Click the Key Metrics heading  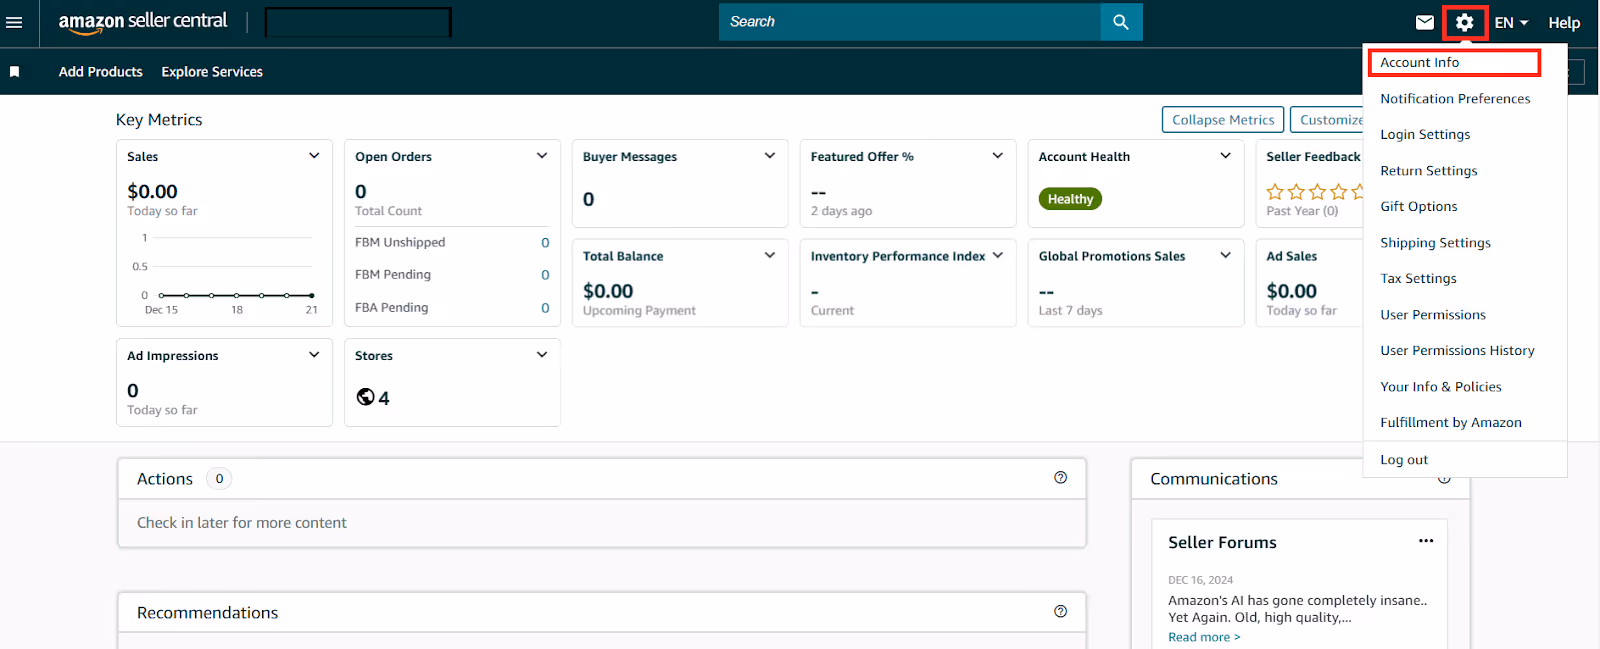tap(159, 119)
